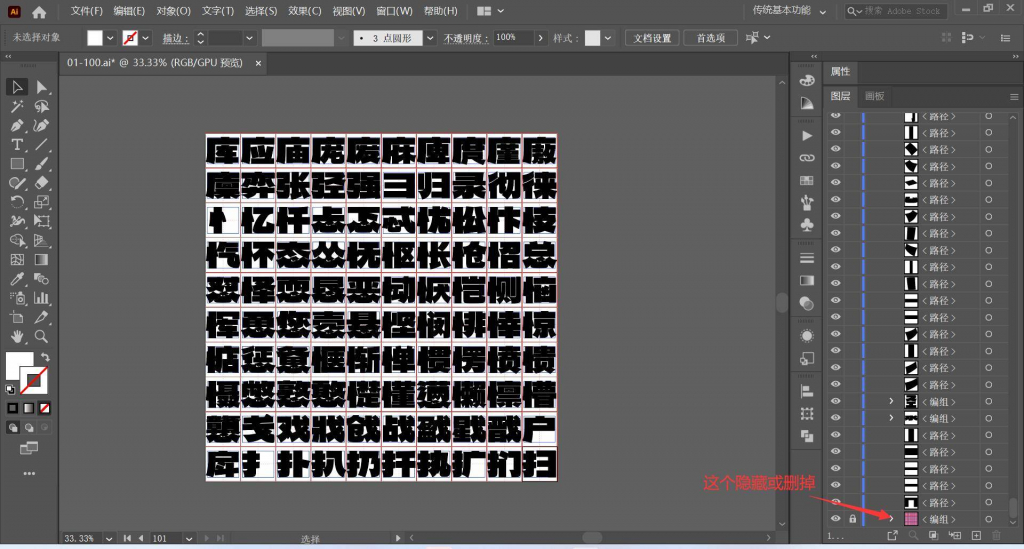Image resolution: width=1024 pixels, height=549 pixels.
Task: Select the Type tool
Action: point(17,144)
